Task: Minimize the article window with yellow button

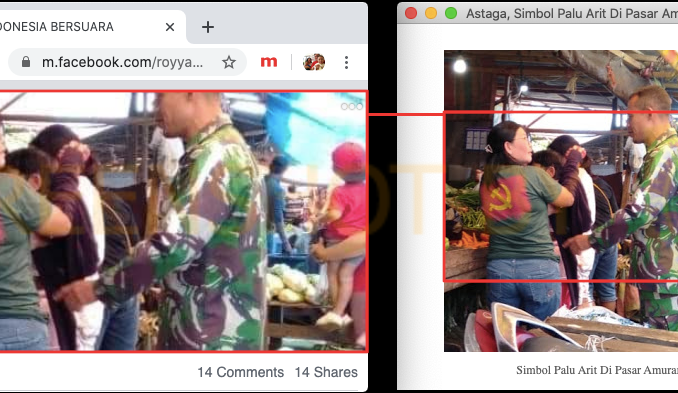Action: point(431,13)
